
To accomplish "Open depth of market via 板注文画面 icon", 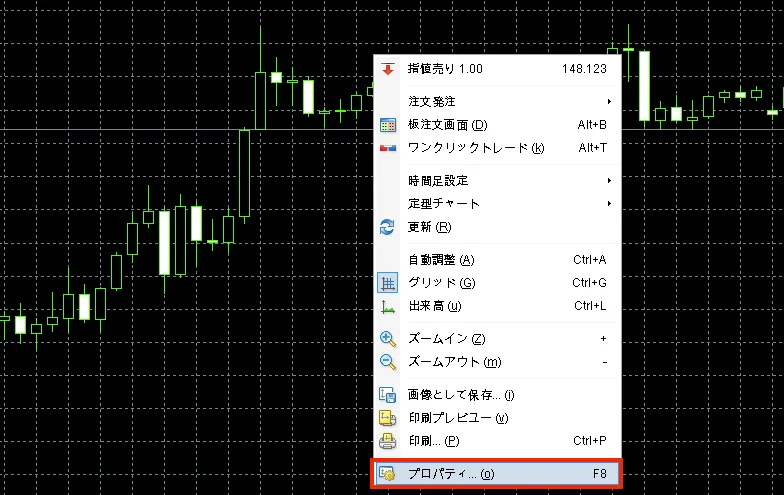I will (388, 125).
